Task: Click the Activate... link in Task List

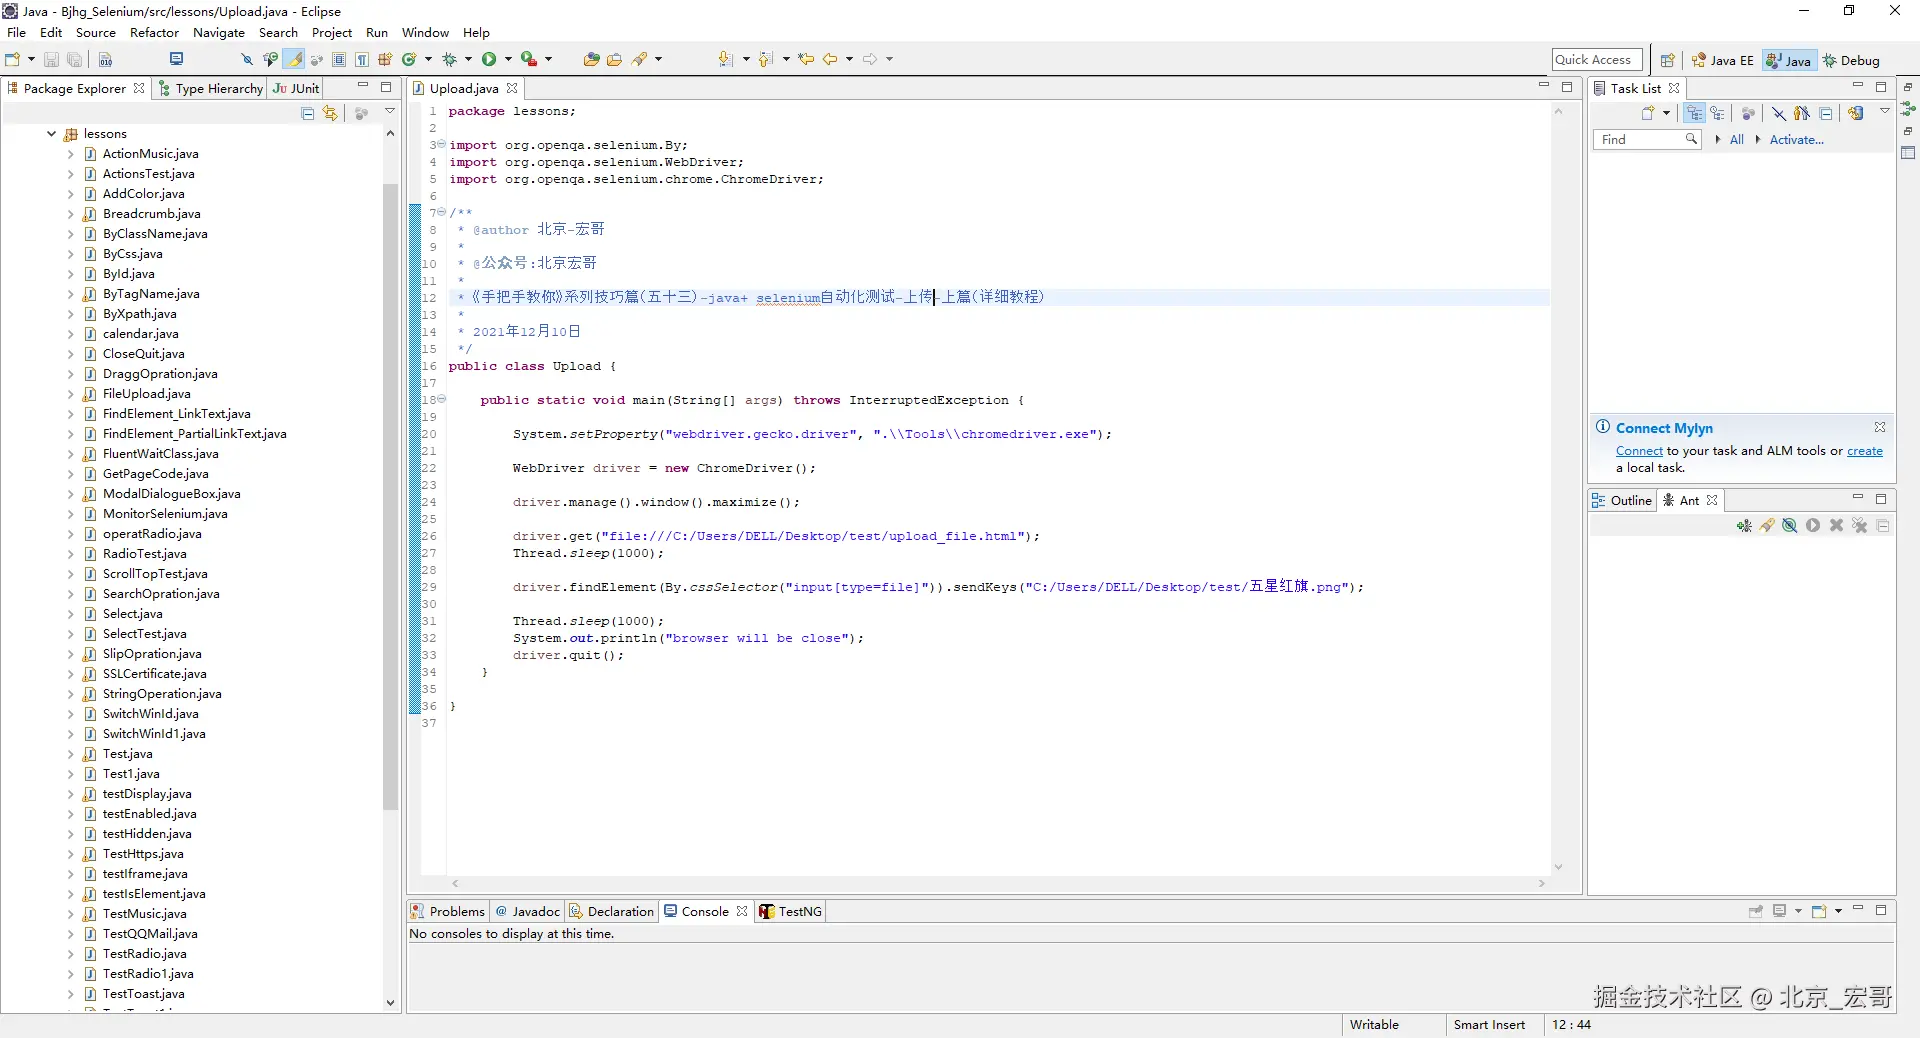Action: pos(1797,140)
